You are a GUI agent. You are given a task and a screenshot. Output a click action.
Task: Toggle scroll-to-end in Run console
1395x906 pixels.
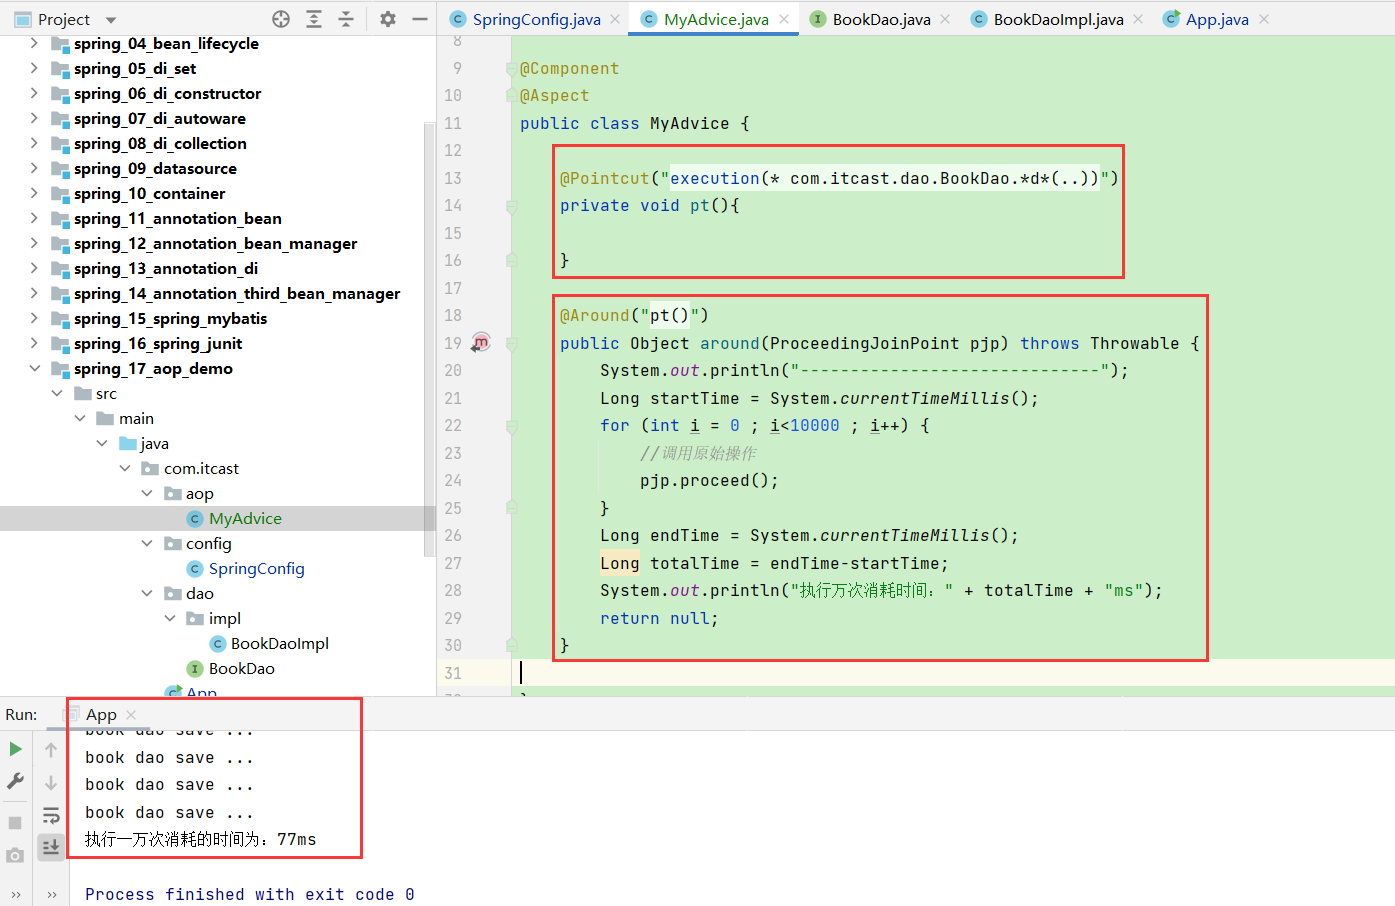tap(51, 847)
